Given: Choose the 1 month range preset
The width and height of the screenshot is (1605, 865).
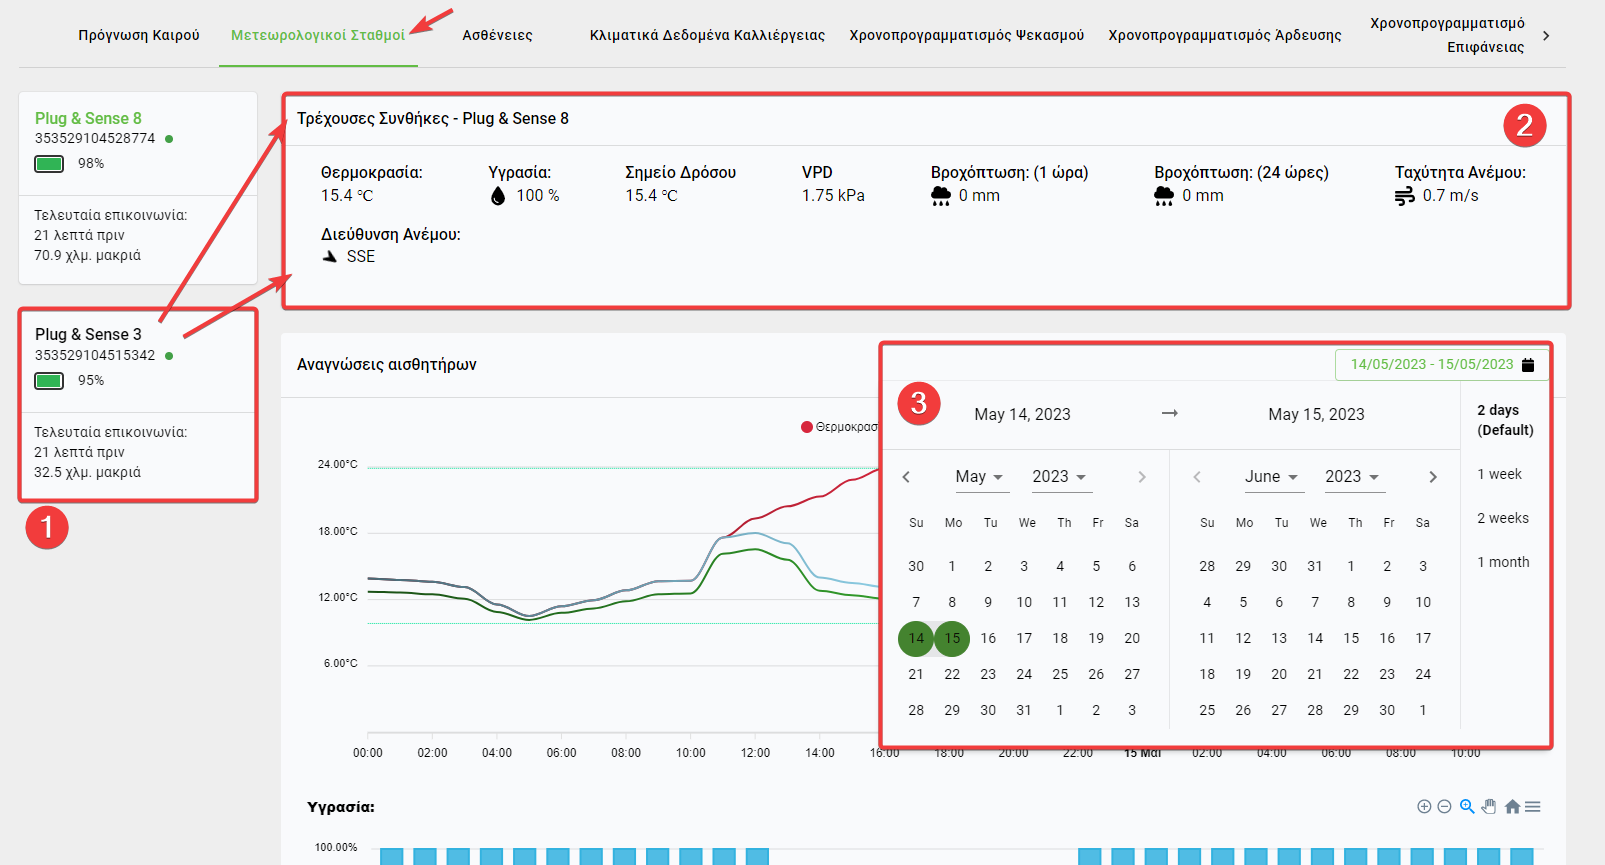Looking at the screenshot, I should 1503,562.
